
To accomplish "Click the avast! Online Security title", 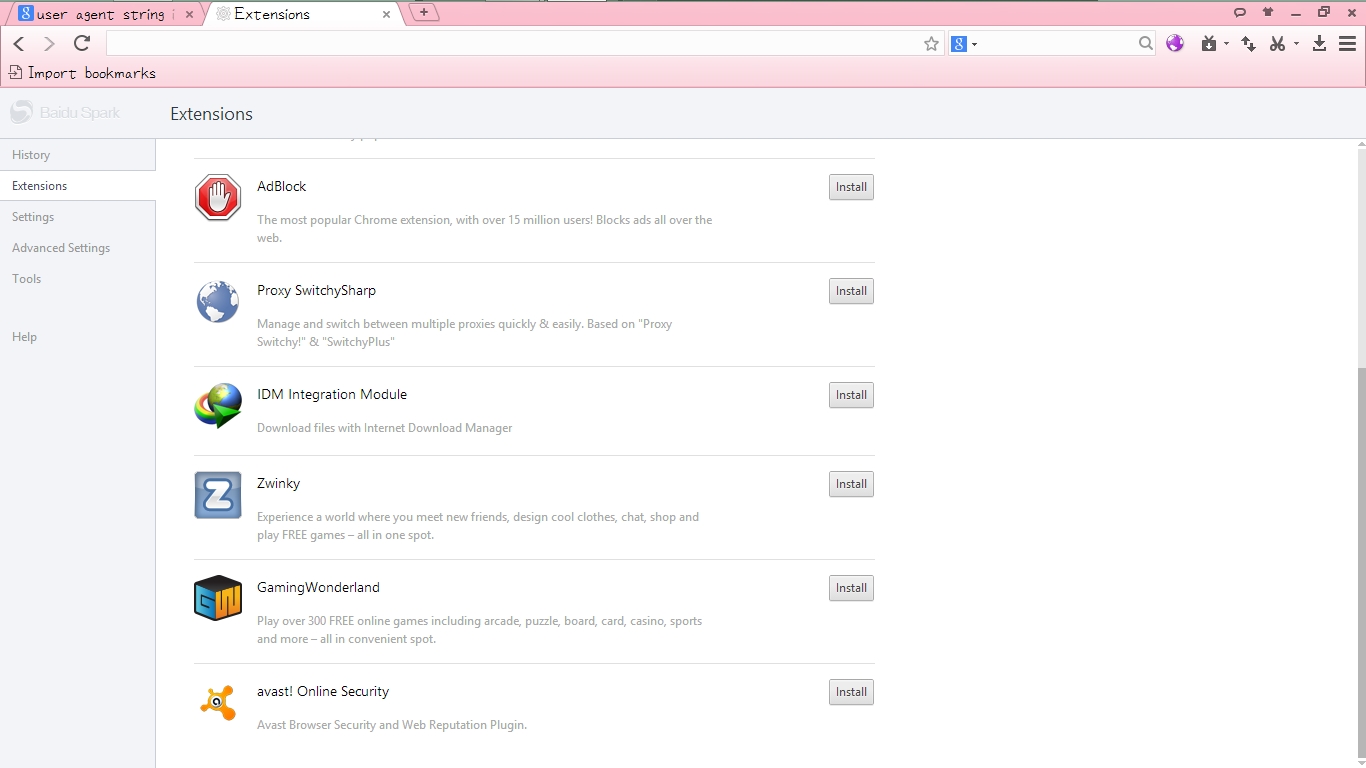I will [x=323, y=691].
